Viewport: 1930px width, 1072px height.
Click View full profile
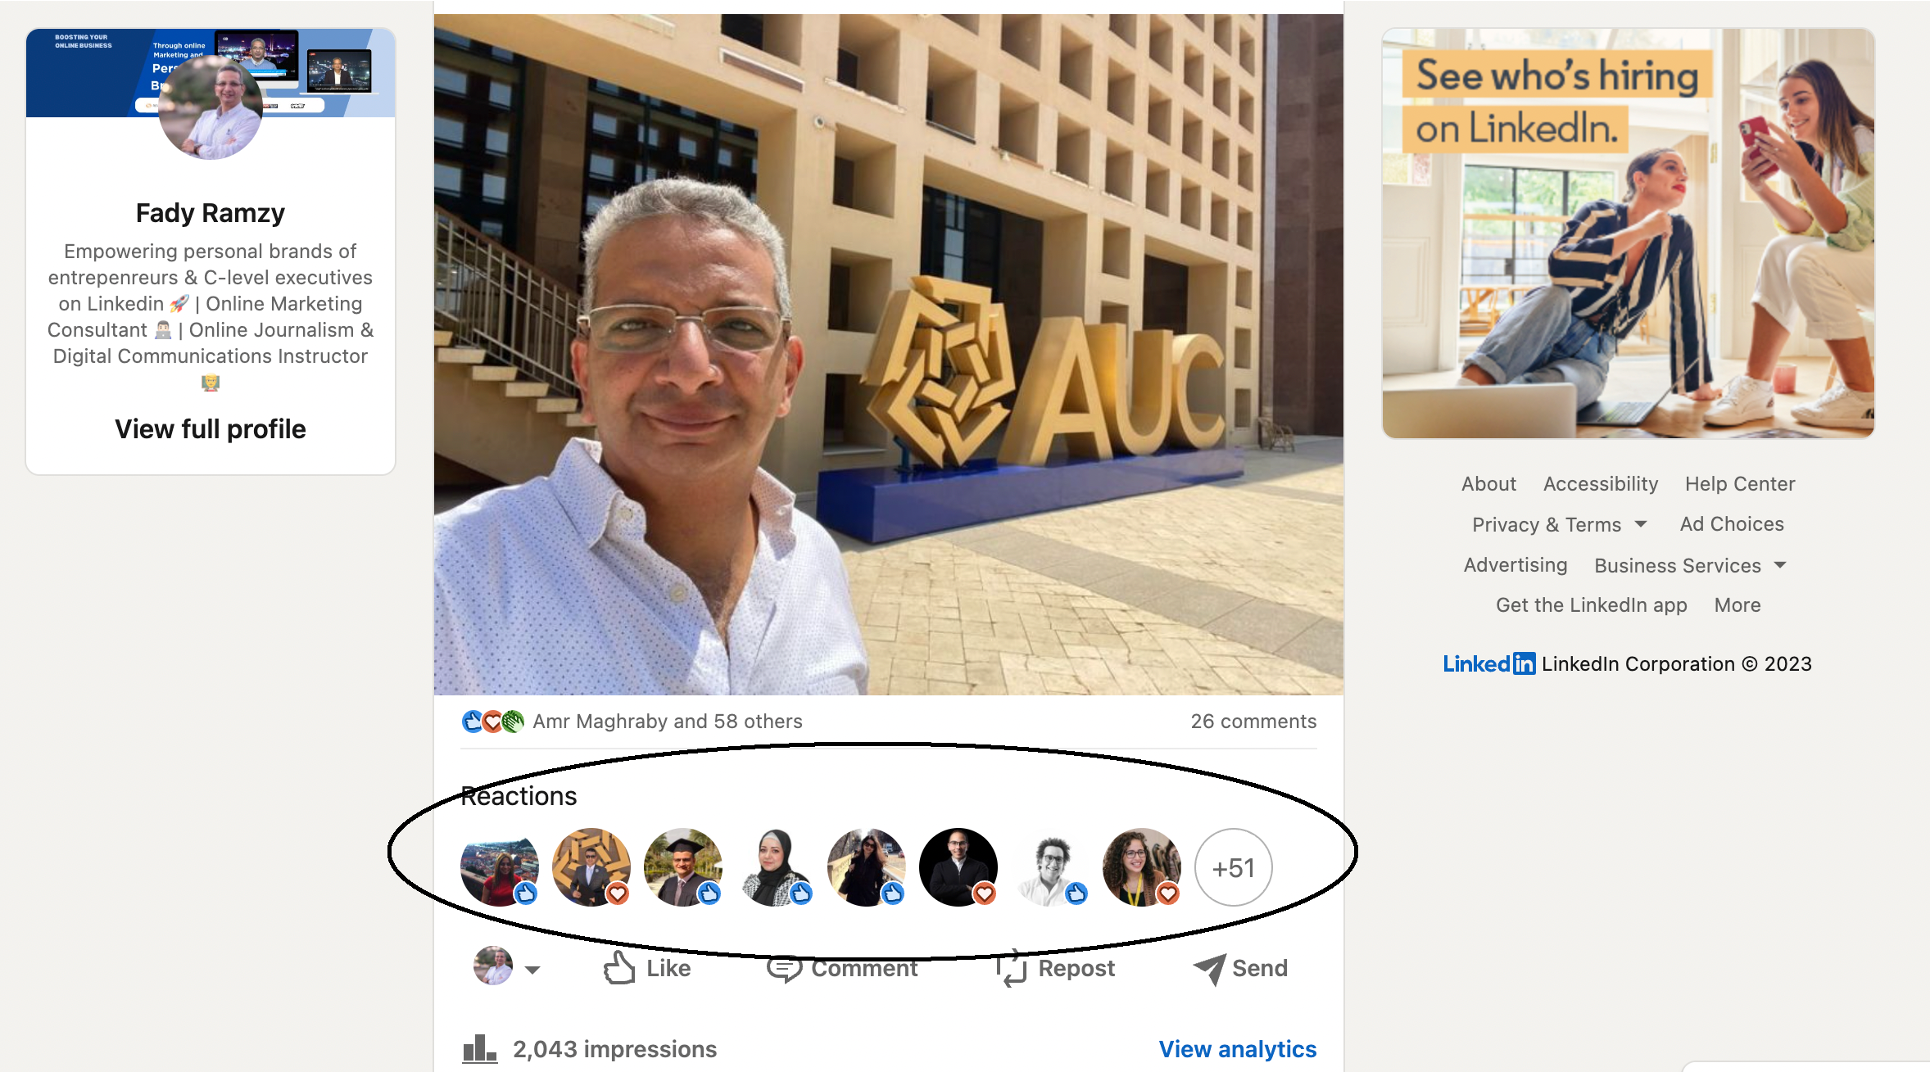[x=210, y=429]
